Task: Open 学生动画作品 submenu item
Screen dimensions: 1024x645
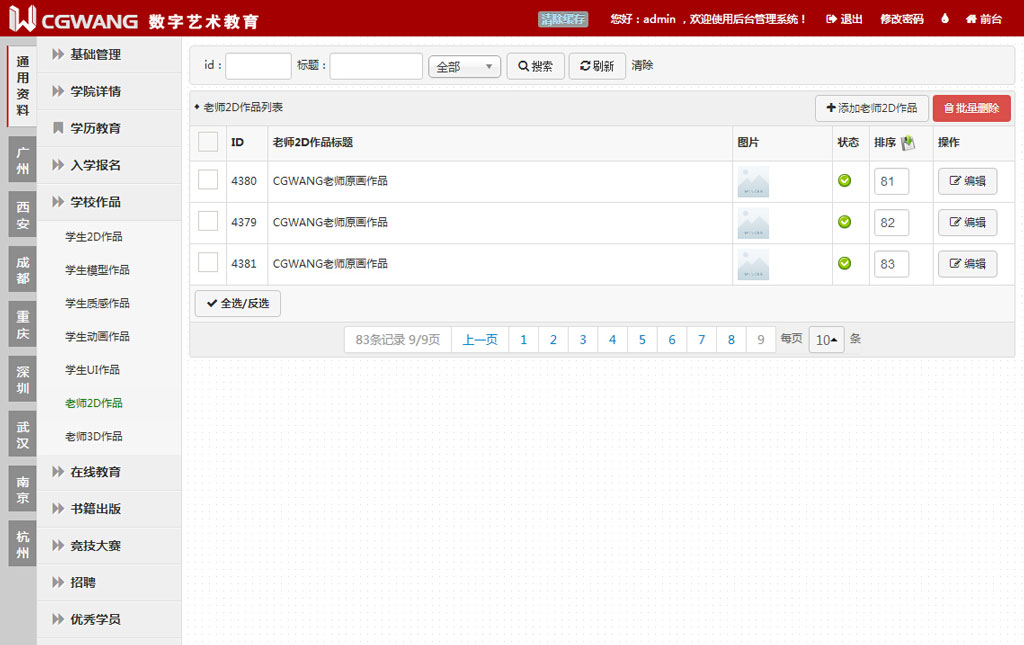Action: (x=97, y=337)
